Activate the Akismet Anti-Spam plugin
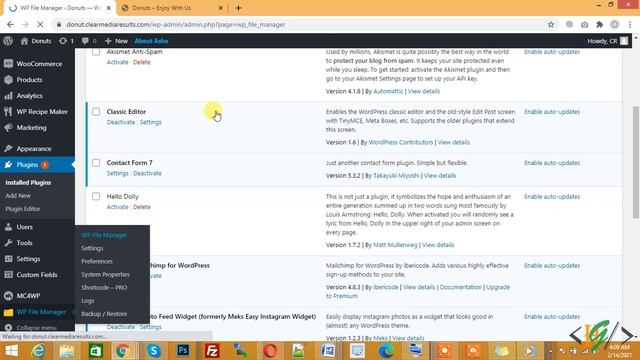 point(118,62)
